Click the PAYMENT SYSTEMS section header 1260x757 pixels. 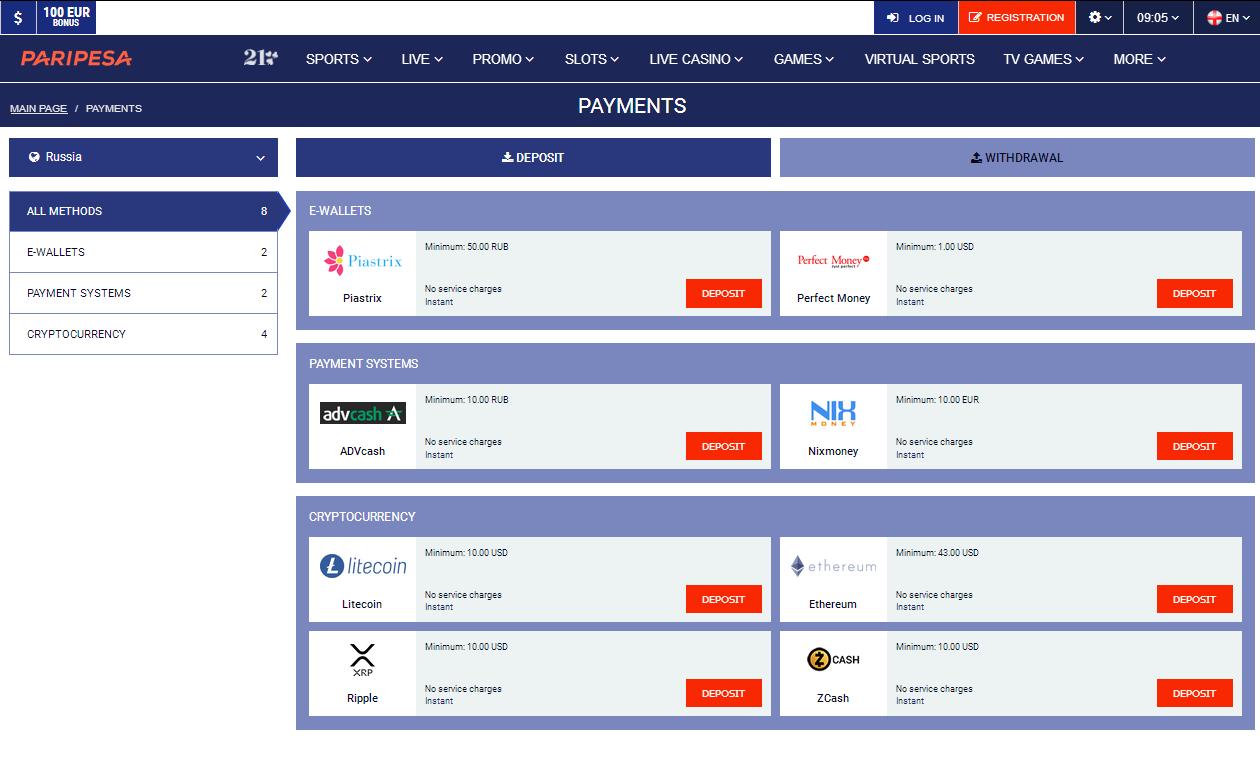364,364
